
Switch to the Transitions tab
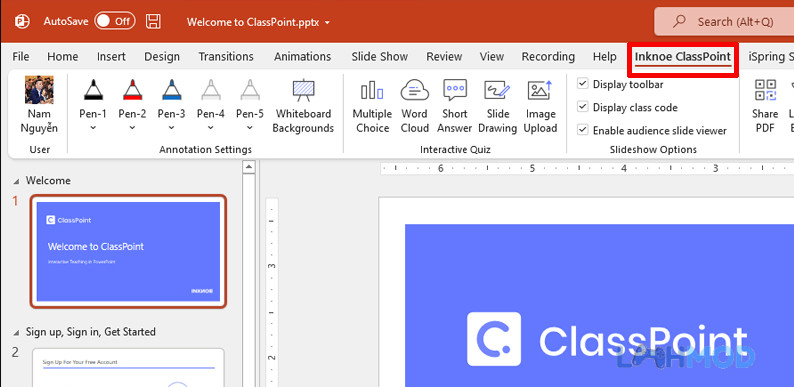click(x=226, y=57)
